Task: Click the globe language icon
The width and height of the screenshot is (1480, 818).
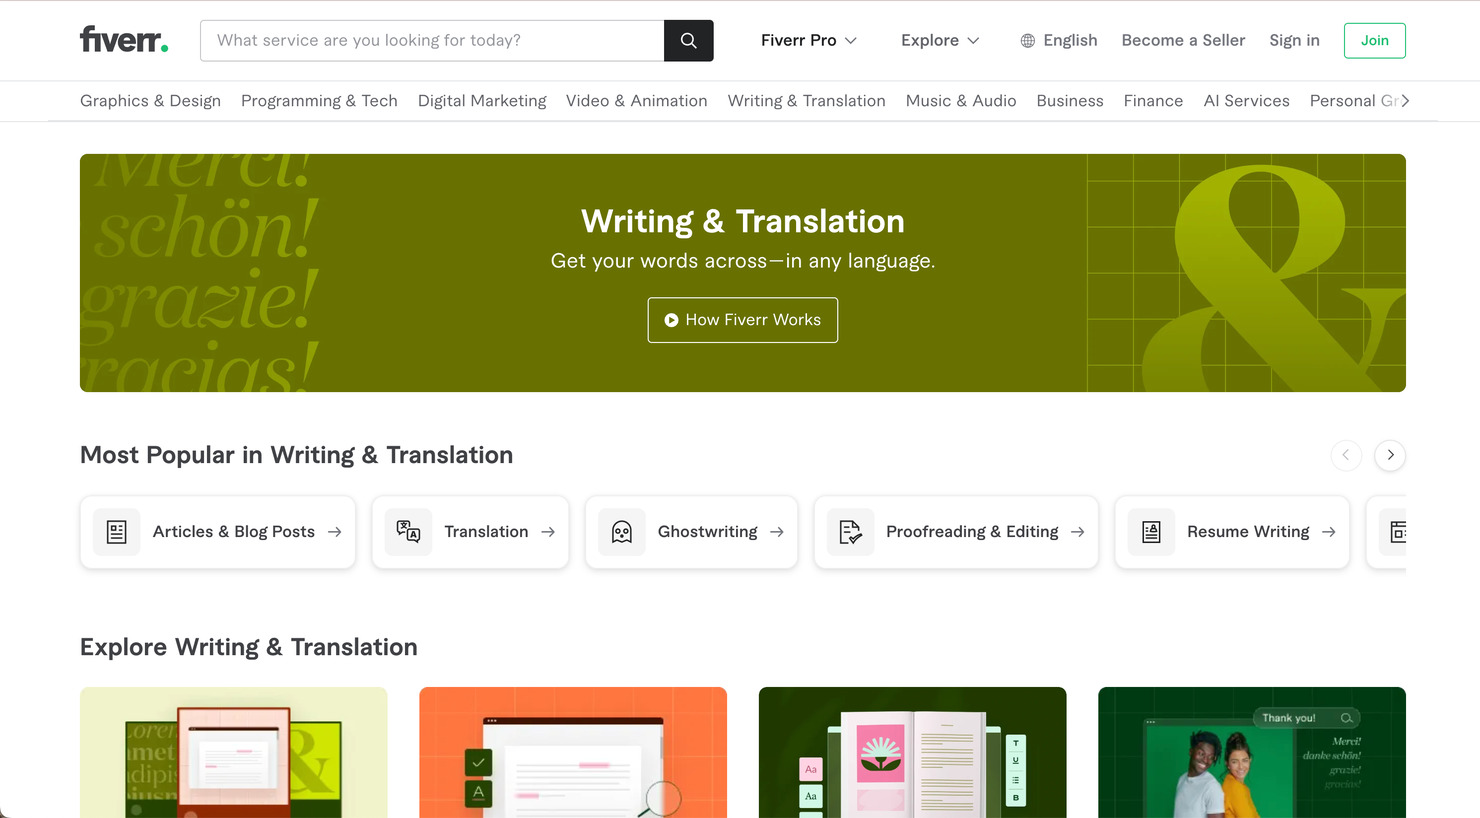Action: click(1027, 41)
